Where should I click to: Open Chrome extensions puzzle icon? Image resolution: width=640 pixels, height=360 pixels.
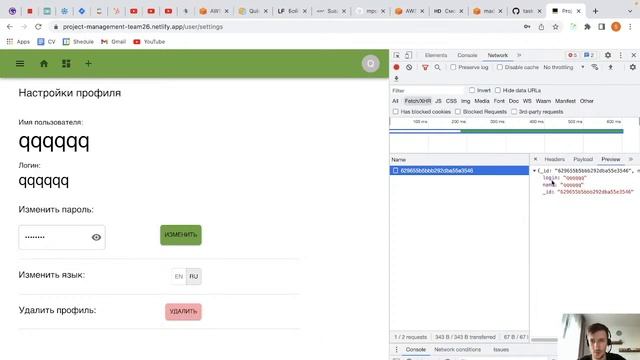(x=587, y=27)
